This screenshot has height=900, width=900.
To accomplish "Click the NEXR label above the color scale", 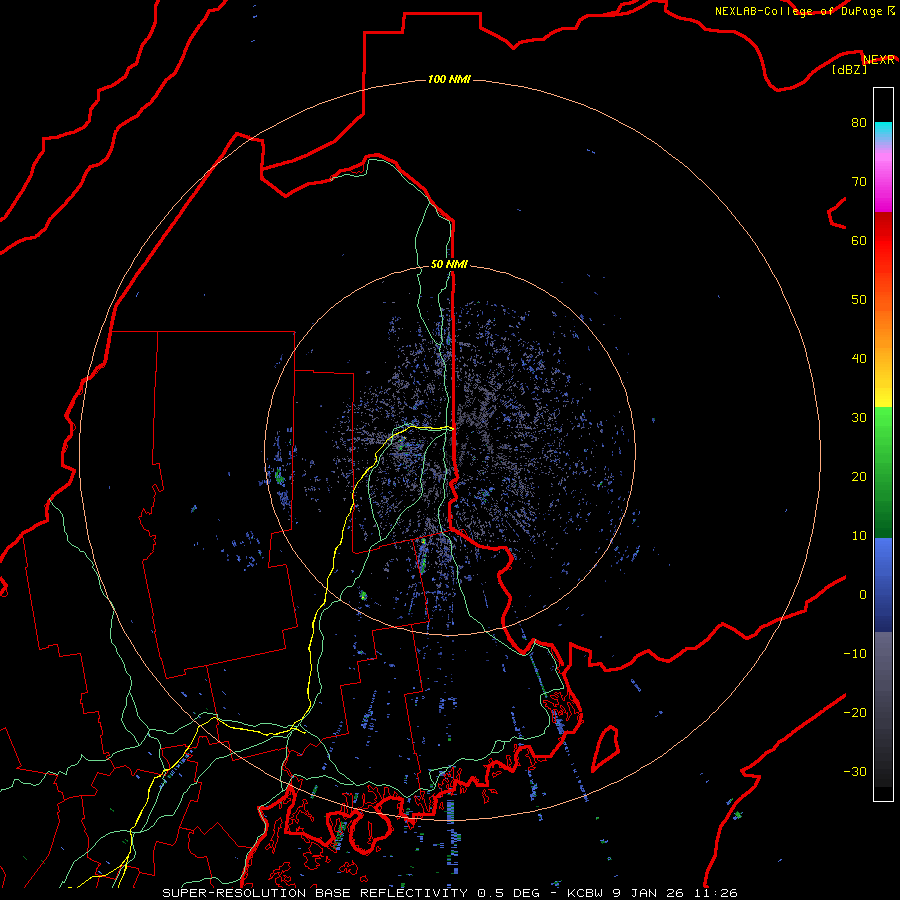I will pyautogui.click(x=878, y=60).
